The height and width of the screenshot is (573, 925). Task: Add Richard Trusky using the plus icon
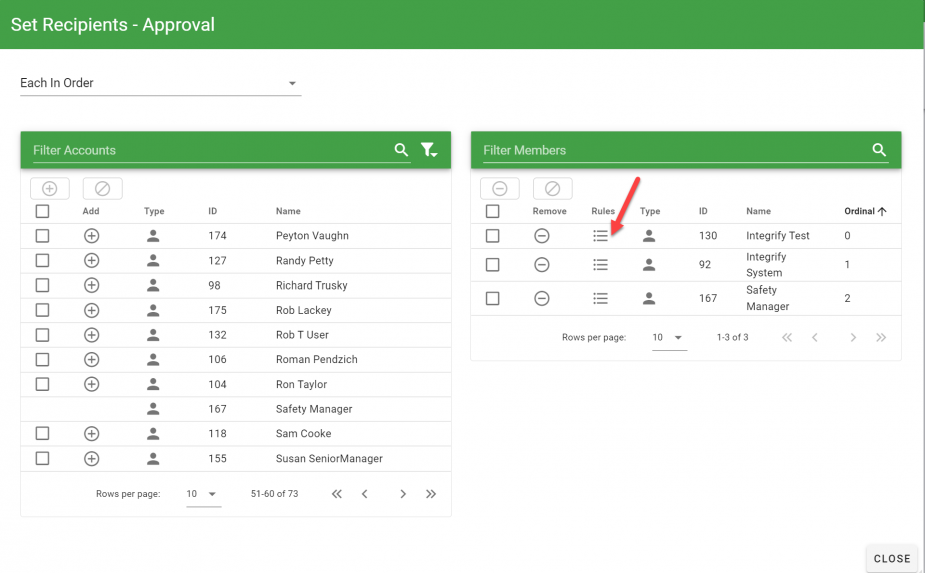coord(91,285)
